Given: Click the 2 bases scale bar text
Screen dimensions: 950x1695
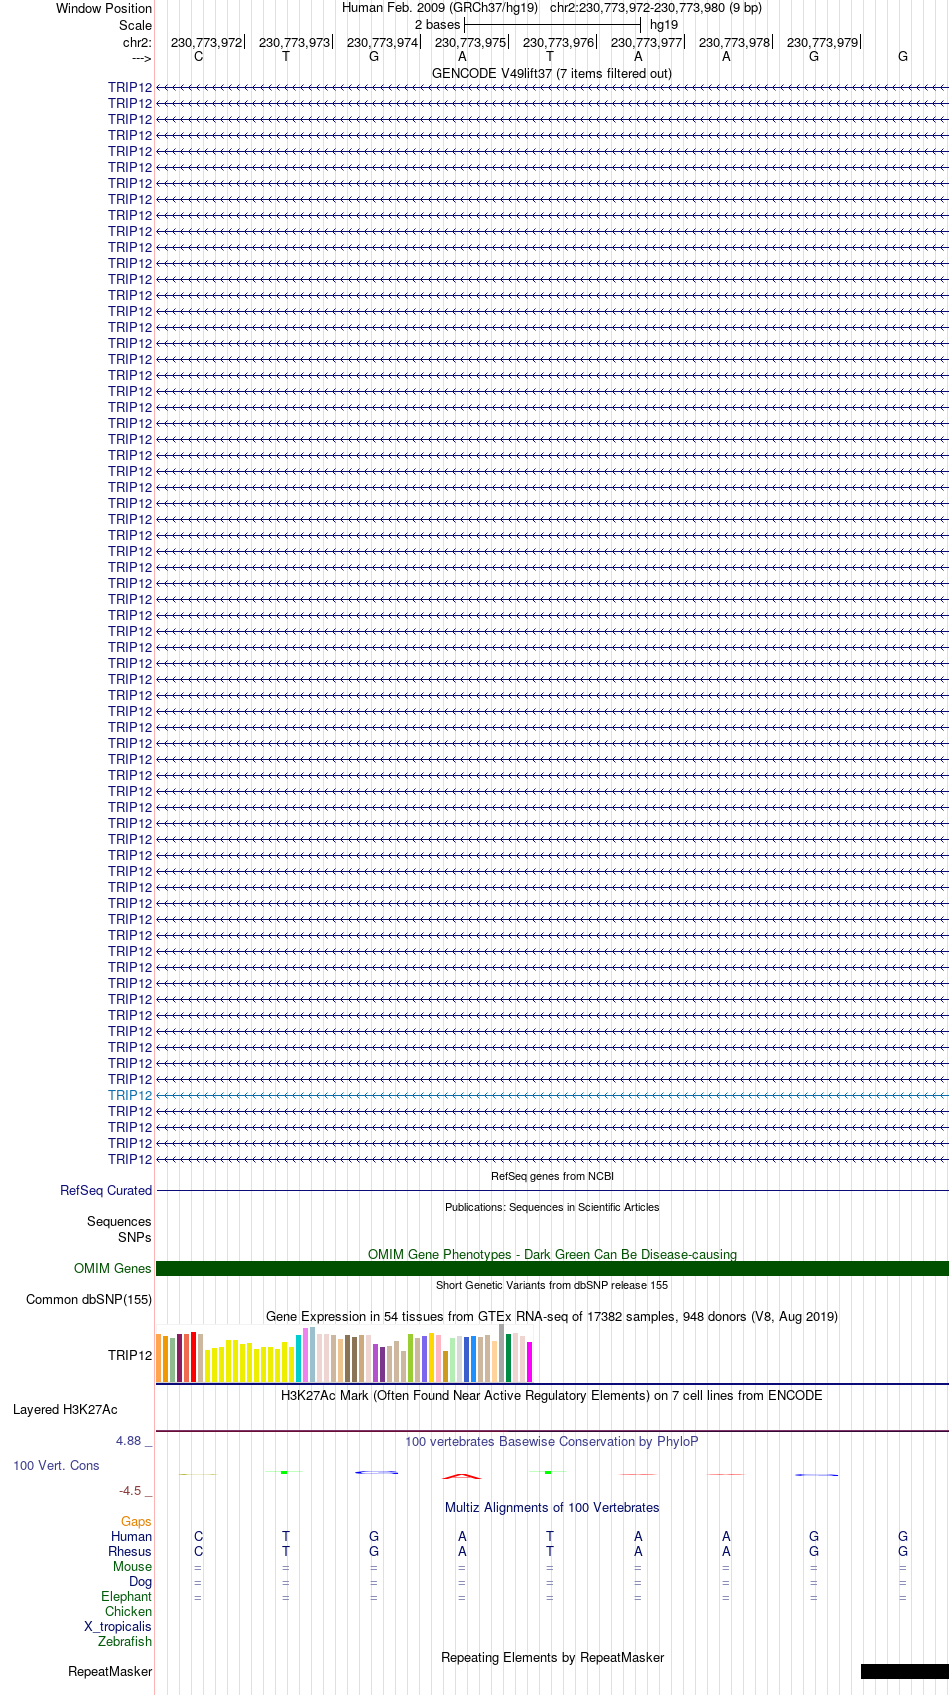Looking at the screenshot, I should click(x=438, y=24).
